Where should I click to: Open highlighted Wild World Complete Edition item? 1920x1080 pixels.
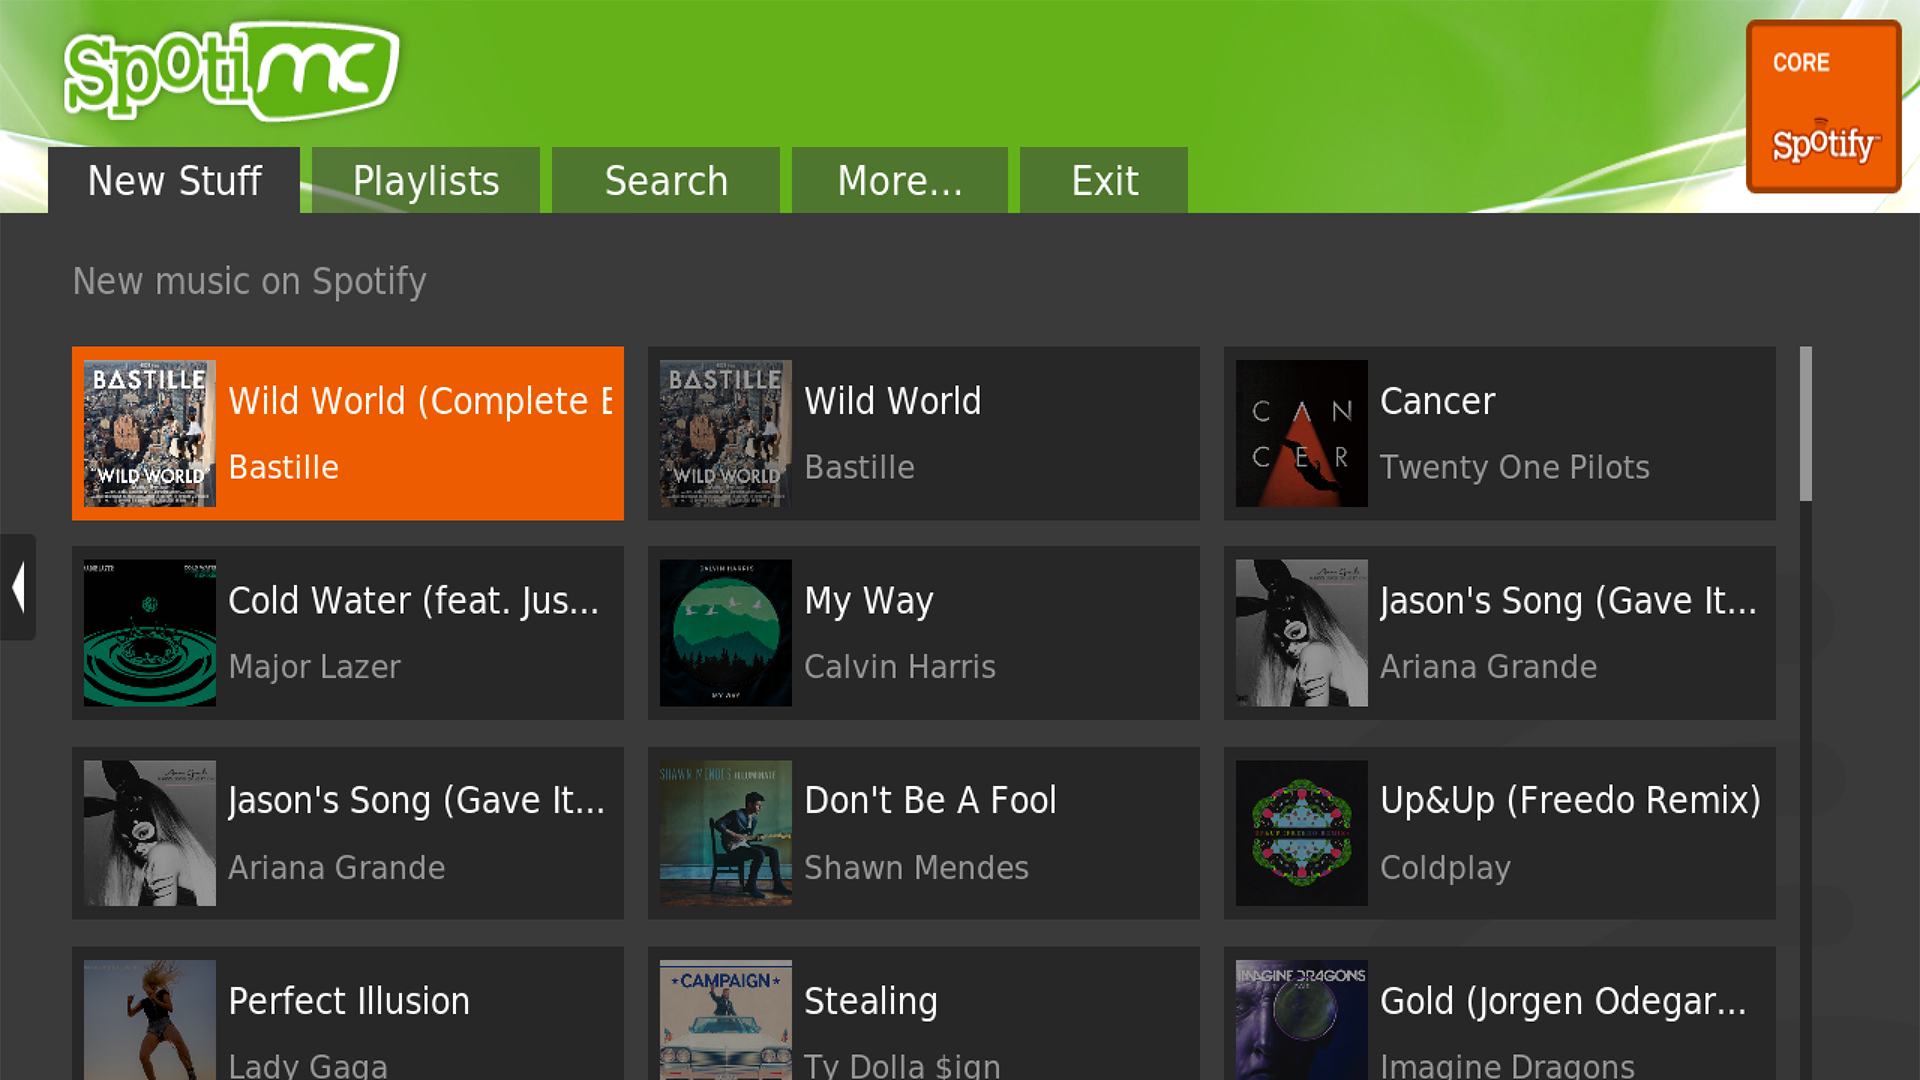[420, 433]
